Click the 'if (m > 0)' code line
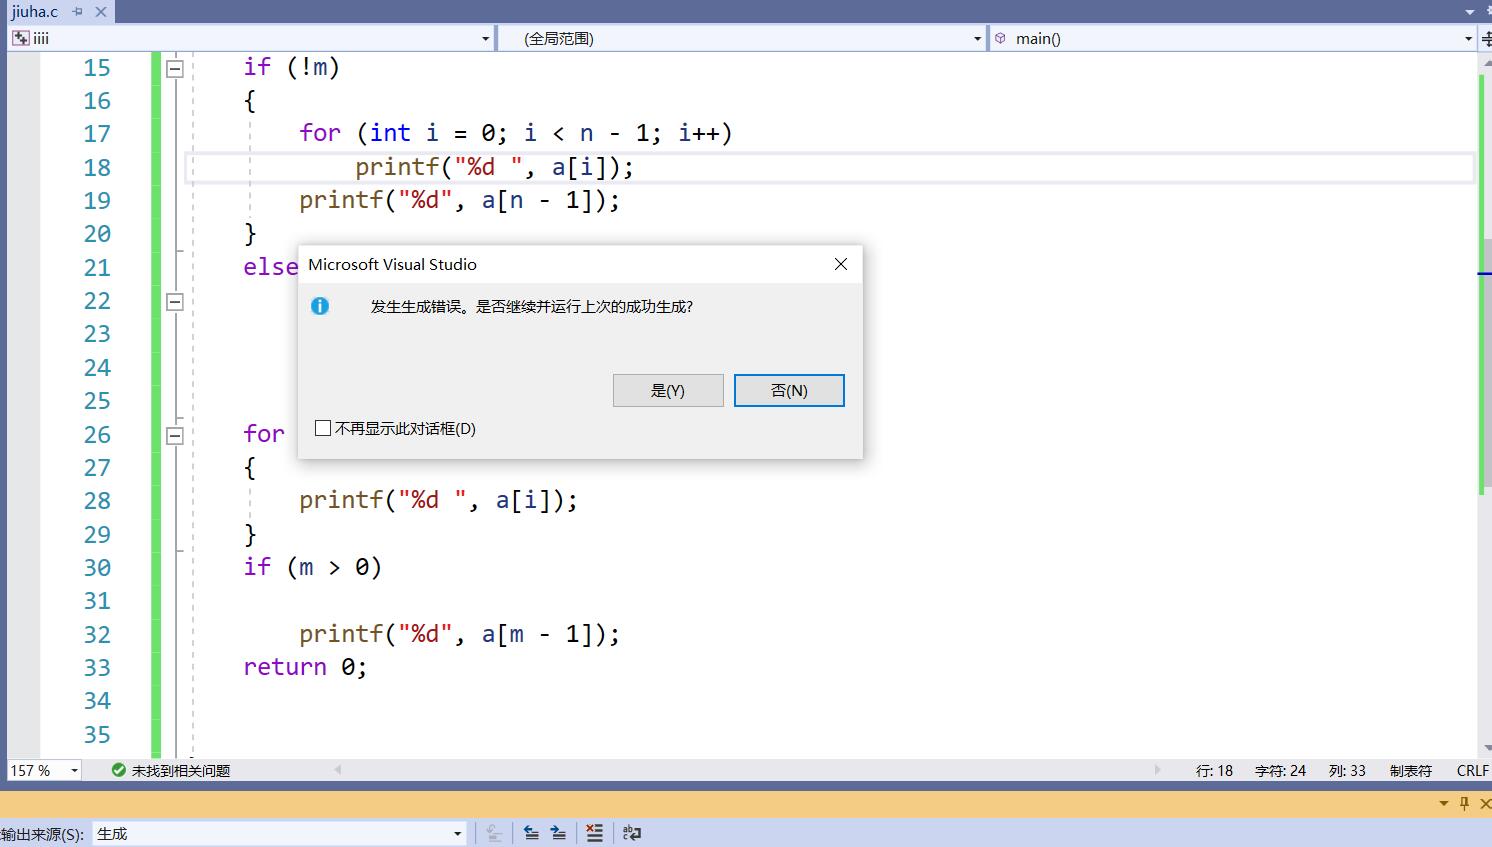The height and width of the screenshot is (847, 1492). (313, 567)
